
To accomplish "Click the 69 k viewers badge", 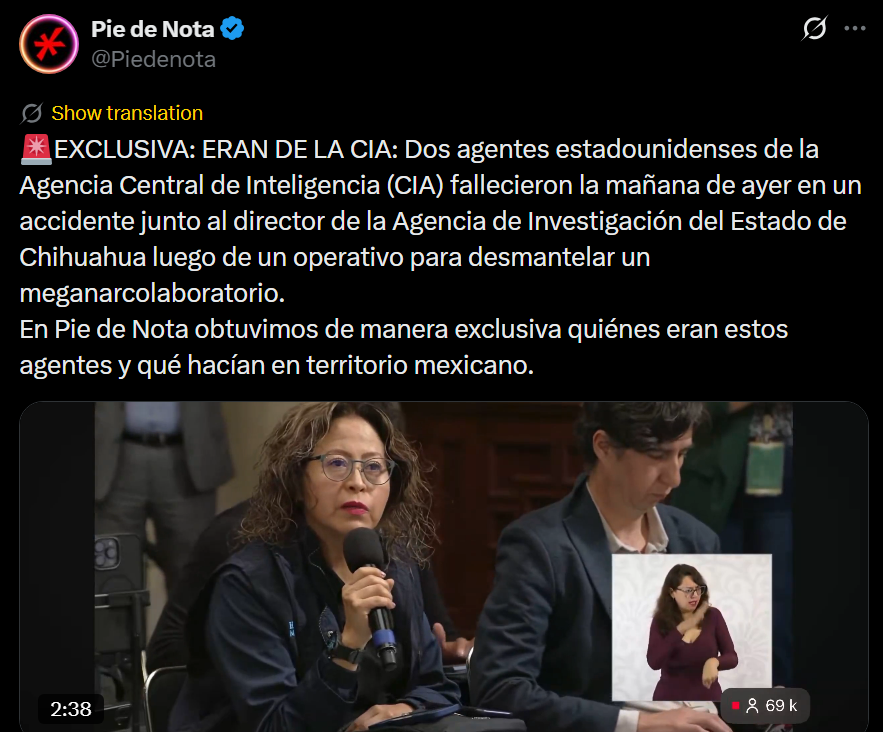I will click(765, 706).
